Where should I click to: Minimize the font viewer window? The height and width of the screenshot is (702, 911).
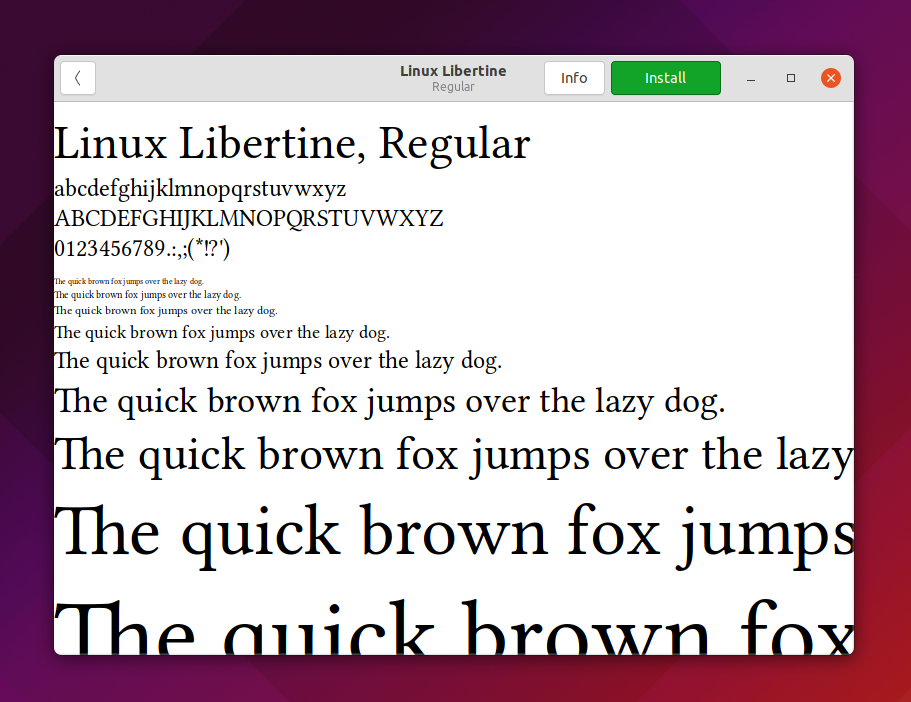tap(751, 78)
